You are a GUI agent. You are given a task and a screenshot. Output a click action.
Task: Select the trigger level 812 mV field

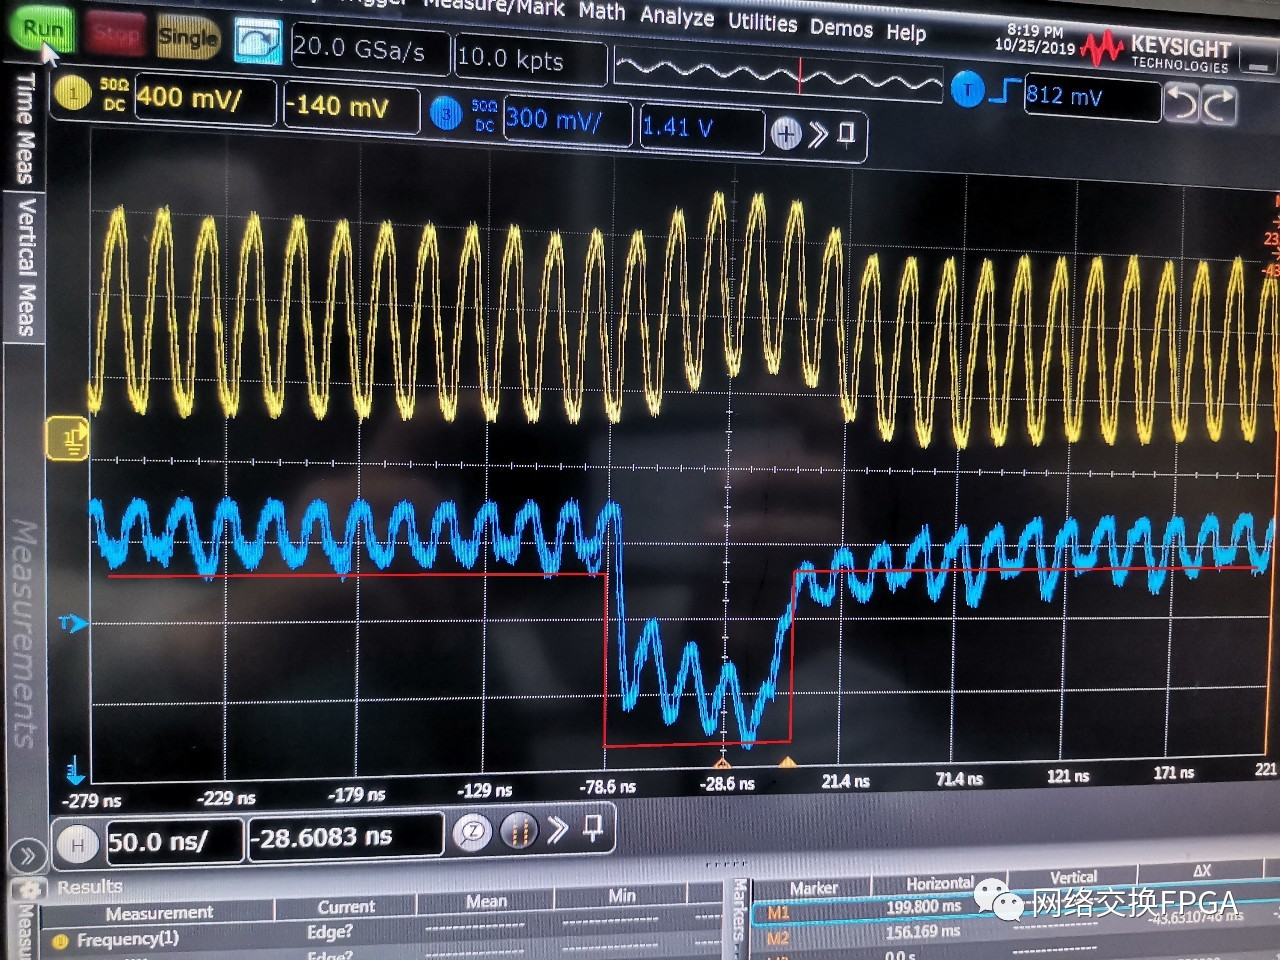pos(1092,98)
